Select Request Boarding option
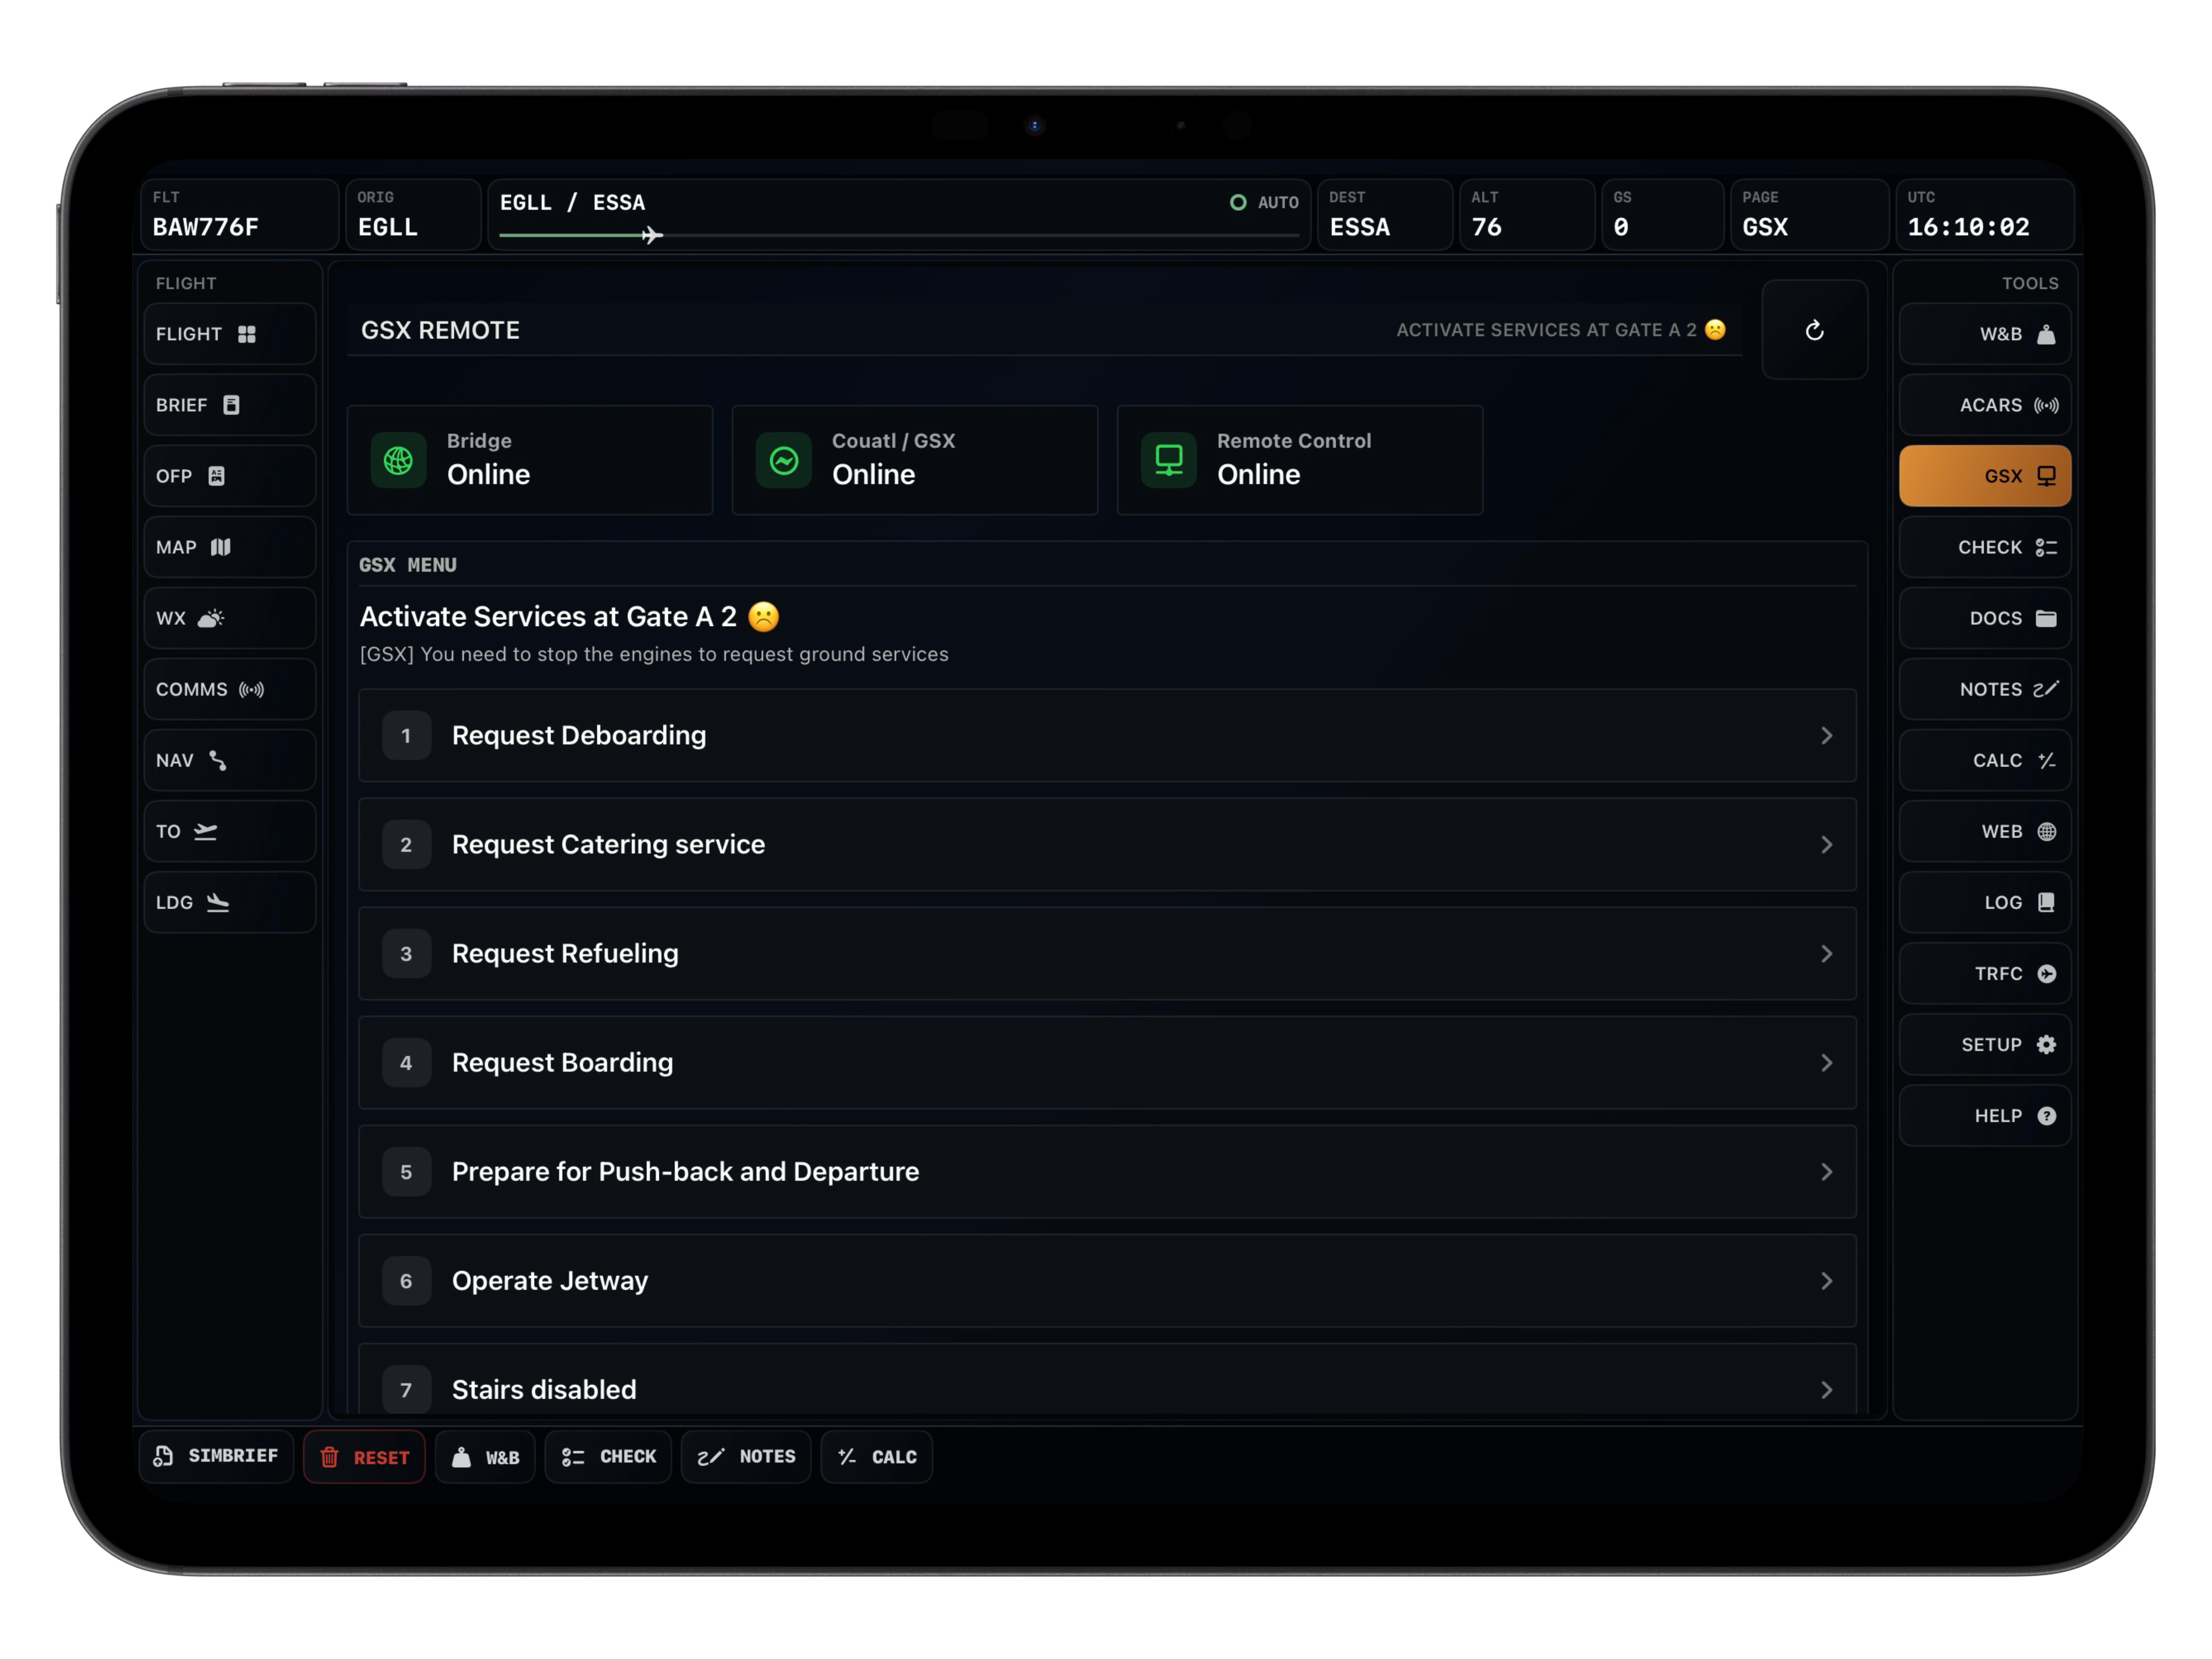The image size is (2212, 1659). click(1107, 1063)
